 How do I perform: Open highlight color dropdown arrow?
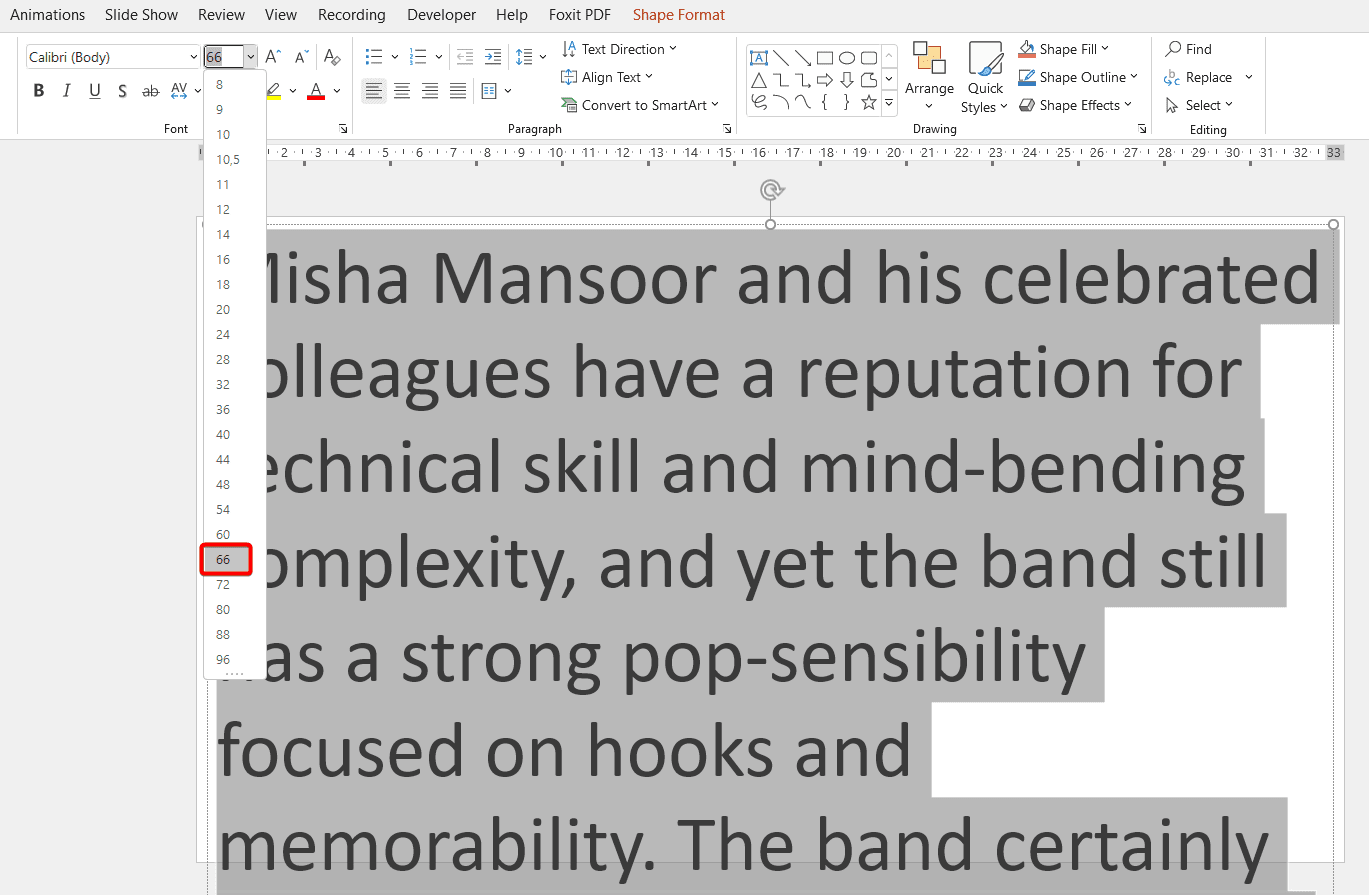(292, 91)
